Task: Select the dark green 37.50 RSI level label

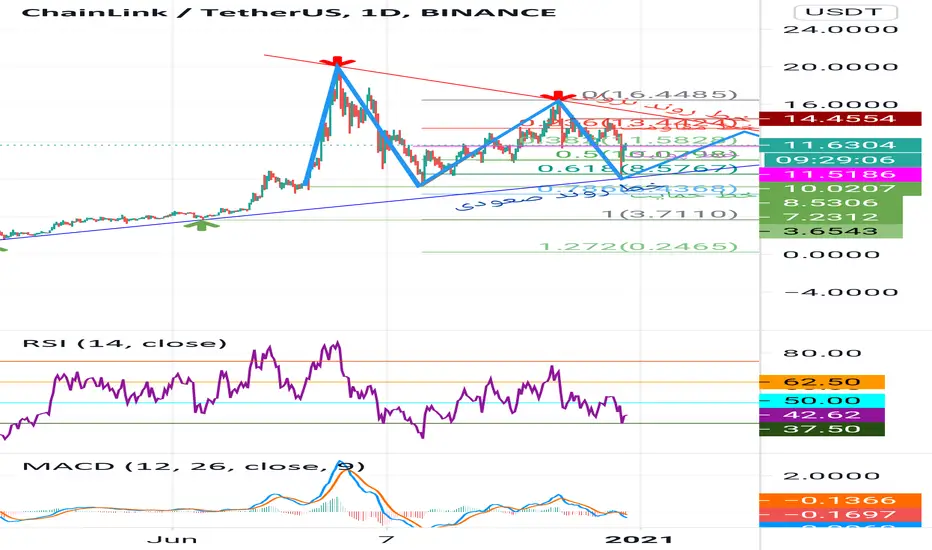Action: (822, 429)
